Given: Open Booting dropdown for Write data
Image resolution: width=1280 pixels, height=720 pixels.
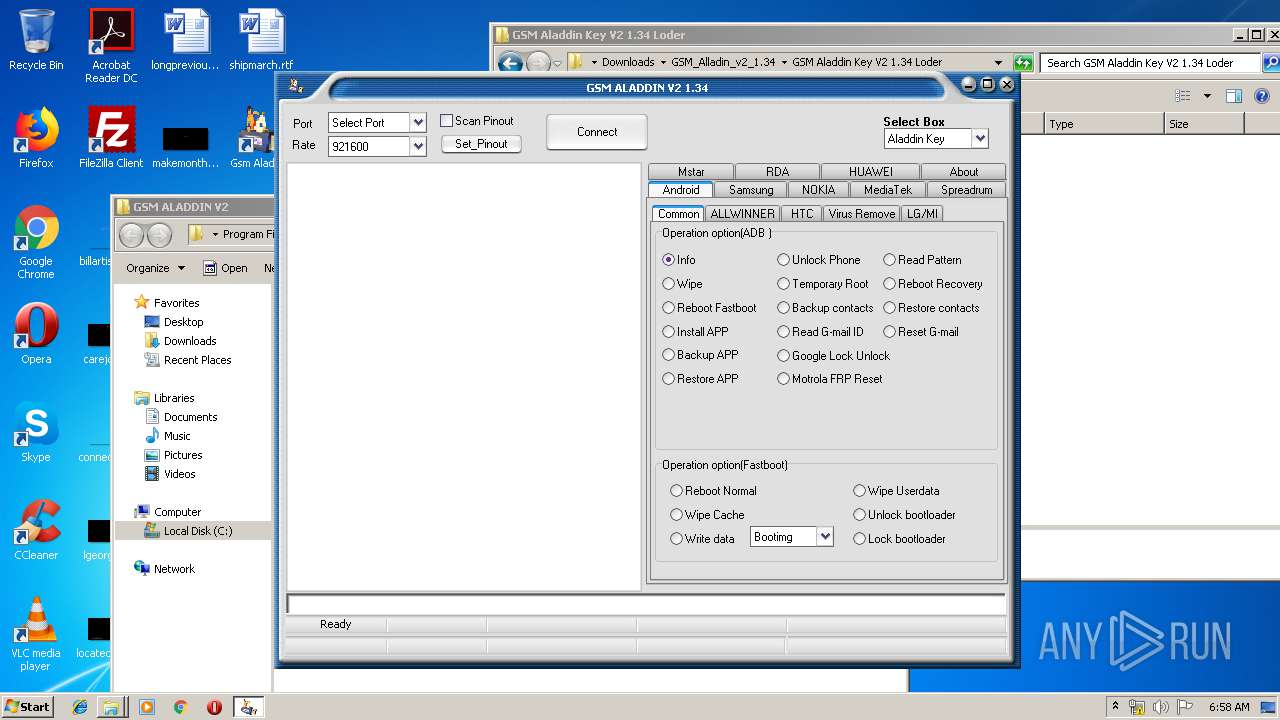Looking at the screenshot, I should [x=825, y=537].
